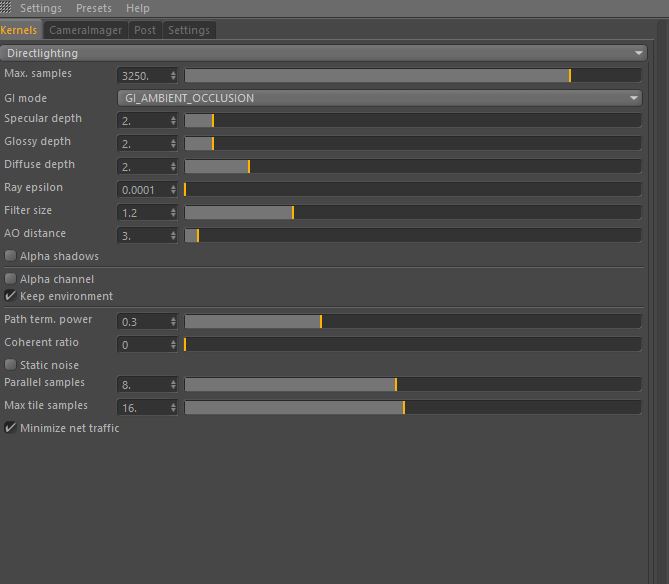Click the Max. samples stepper arrows
This screenshot has width=669, height=584.
[173, 76]
